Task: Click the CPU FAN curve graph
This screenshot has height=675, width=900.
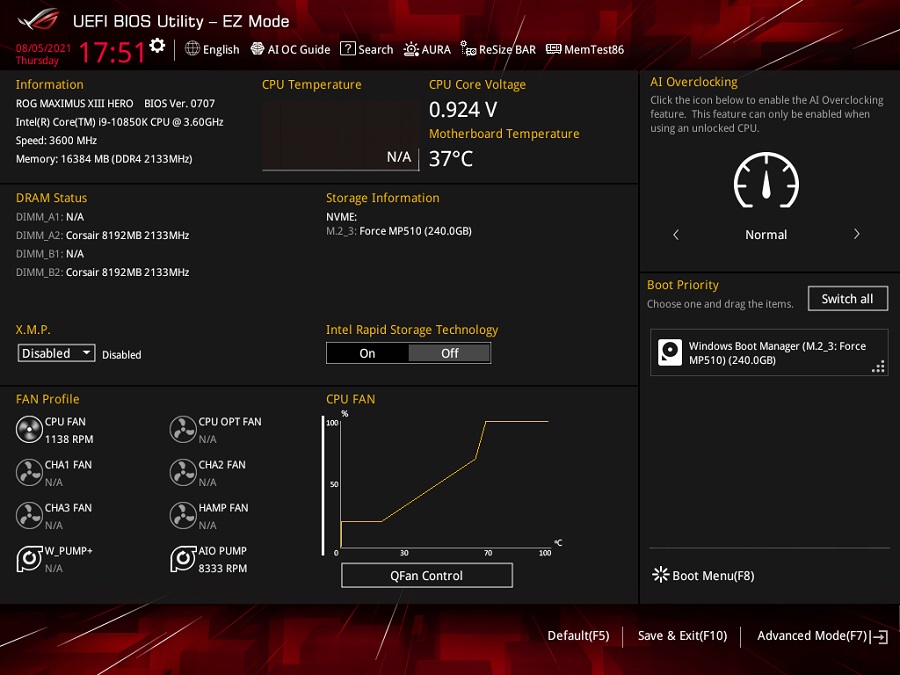Action: [443, 485]
